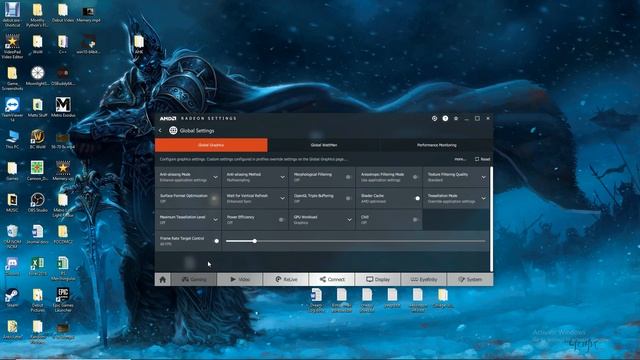This screenshot has width=640, height=360.
Task: Toggle Power Efficiency switch
Action: (281, 220)
